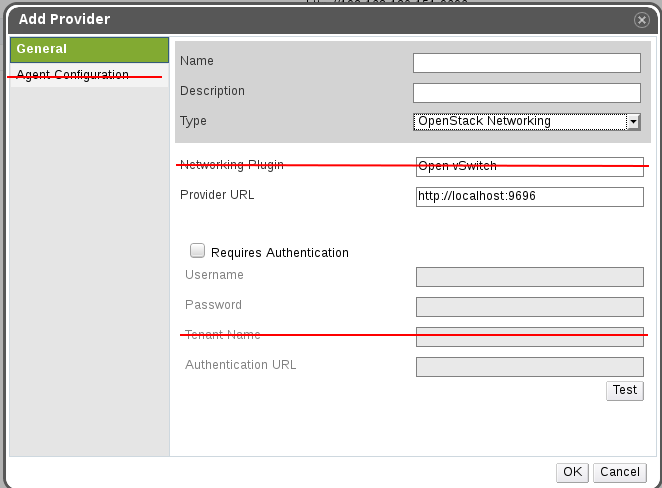Click the Add Provider title bar
Image resolution: width=662 pixels, height=488 pixels.
pos(300,19)
